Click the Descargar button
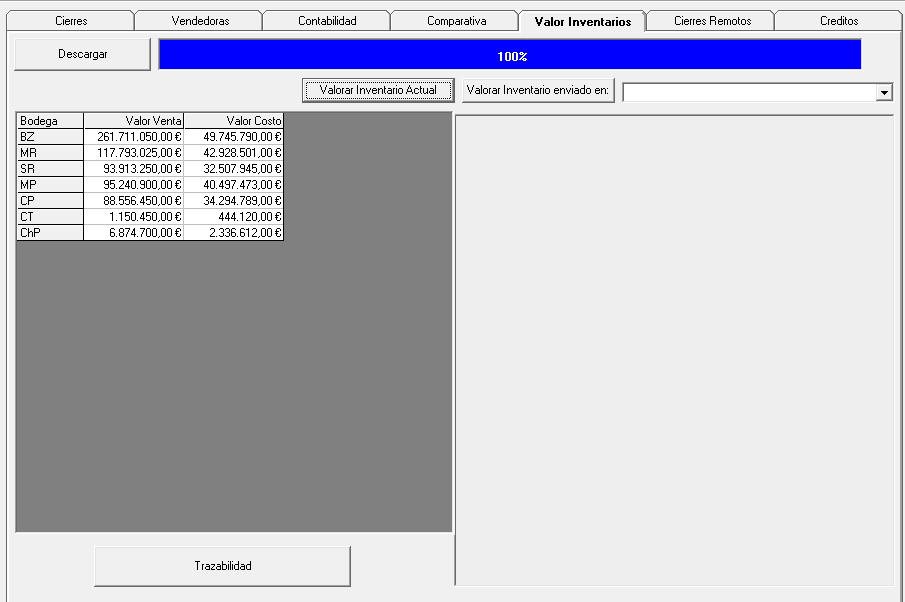The width and height of the screenshot is (905, 602). 82,55
